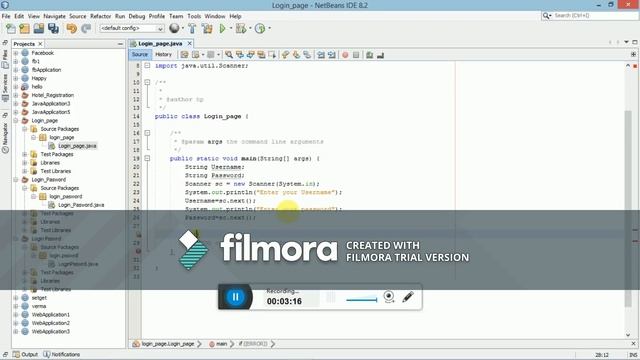Collapse the Javadoc comment fold at line 10
640x360 pixels.
point(147,82)
